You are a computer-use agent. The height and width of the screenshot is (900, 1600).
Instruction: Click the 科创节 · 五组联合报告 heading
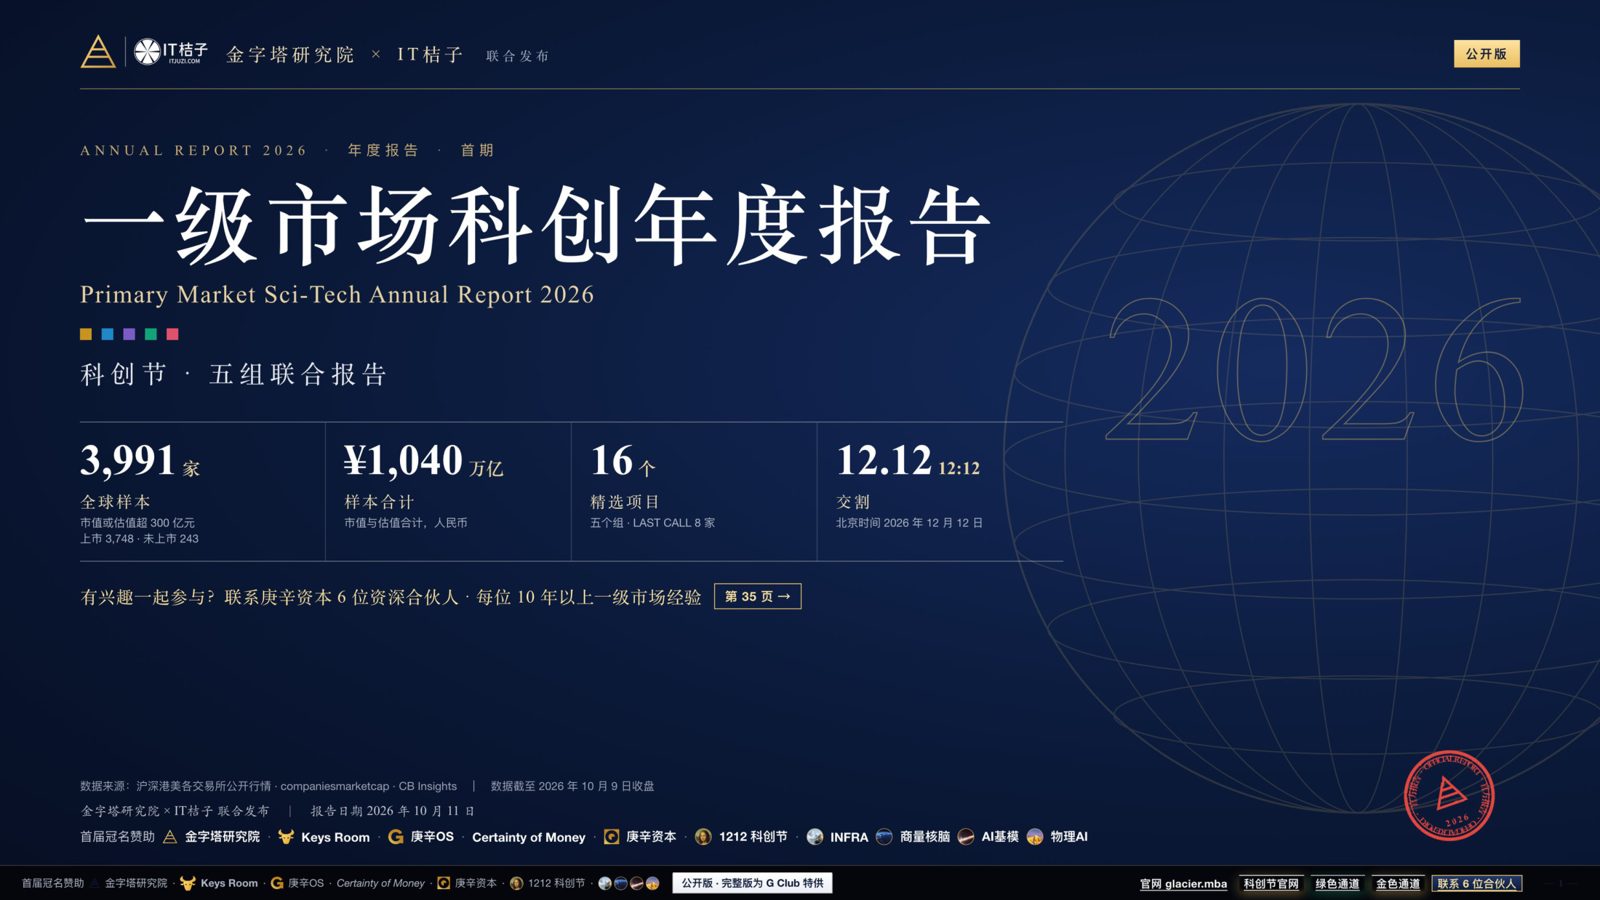(233, 375)
